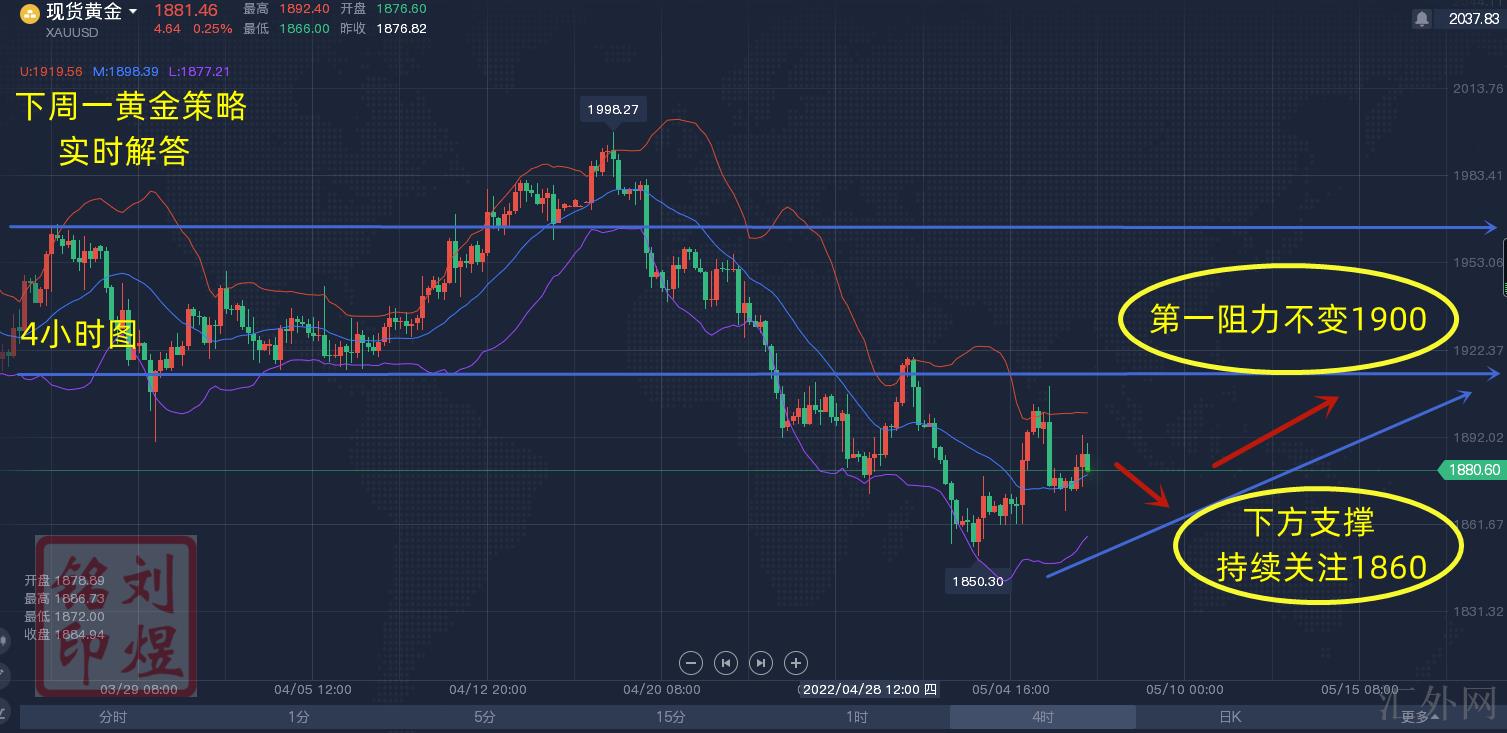Select the 4时 timeframe tab
Image resolution: width=1507 pixels, height=733 pixels.
1043,716
